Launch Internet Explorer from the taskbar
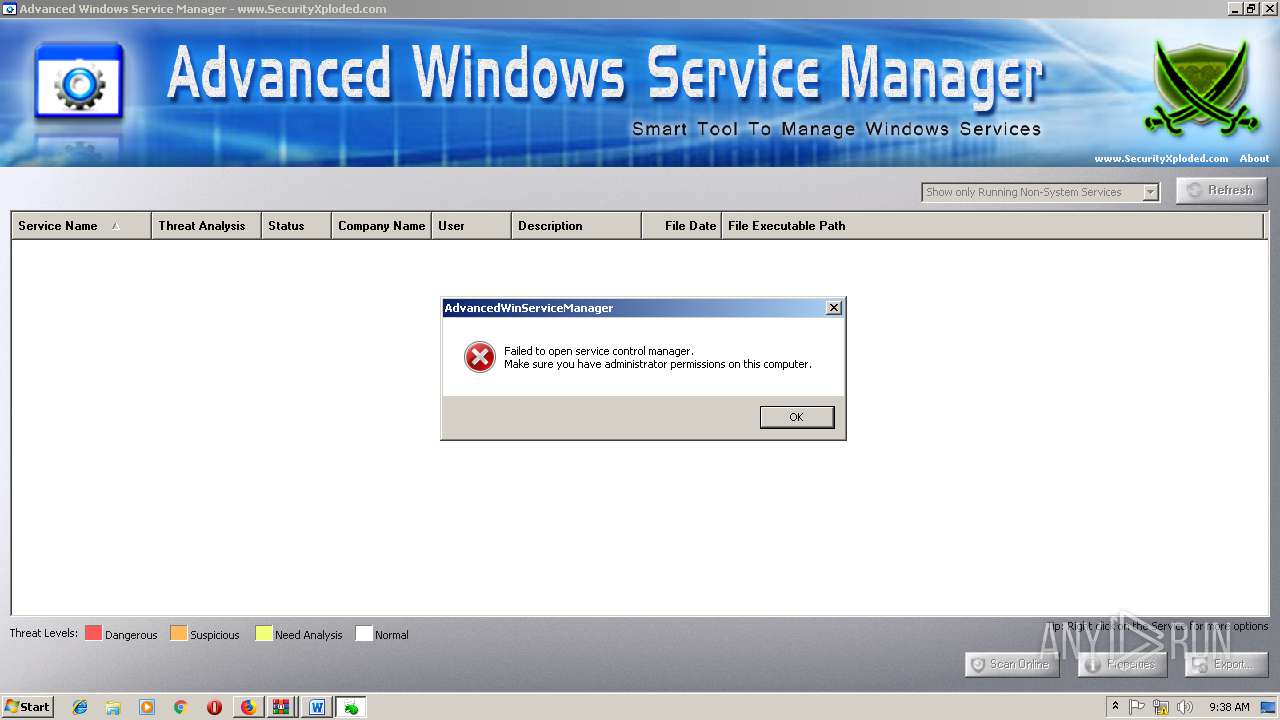Screen dimensions: 1280x720 [x=80, y=707]
